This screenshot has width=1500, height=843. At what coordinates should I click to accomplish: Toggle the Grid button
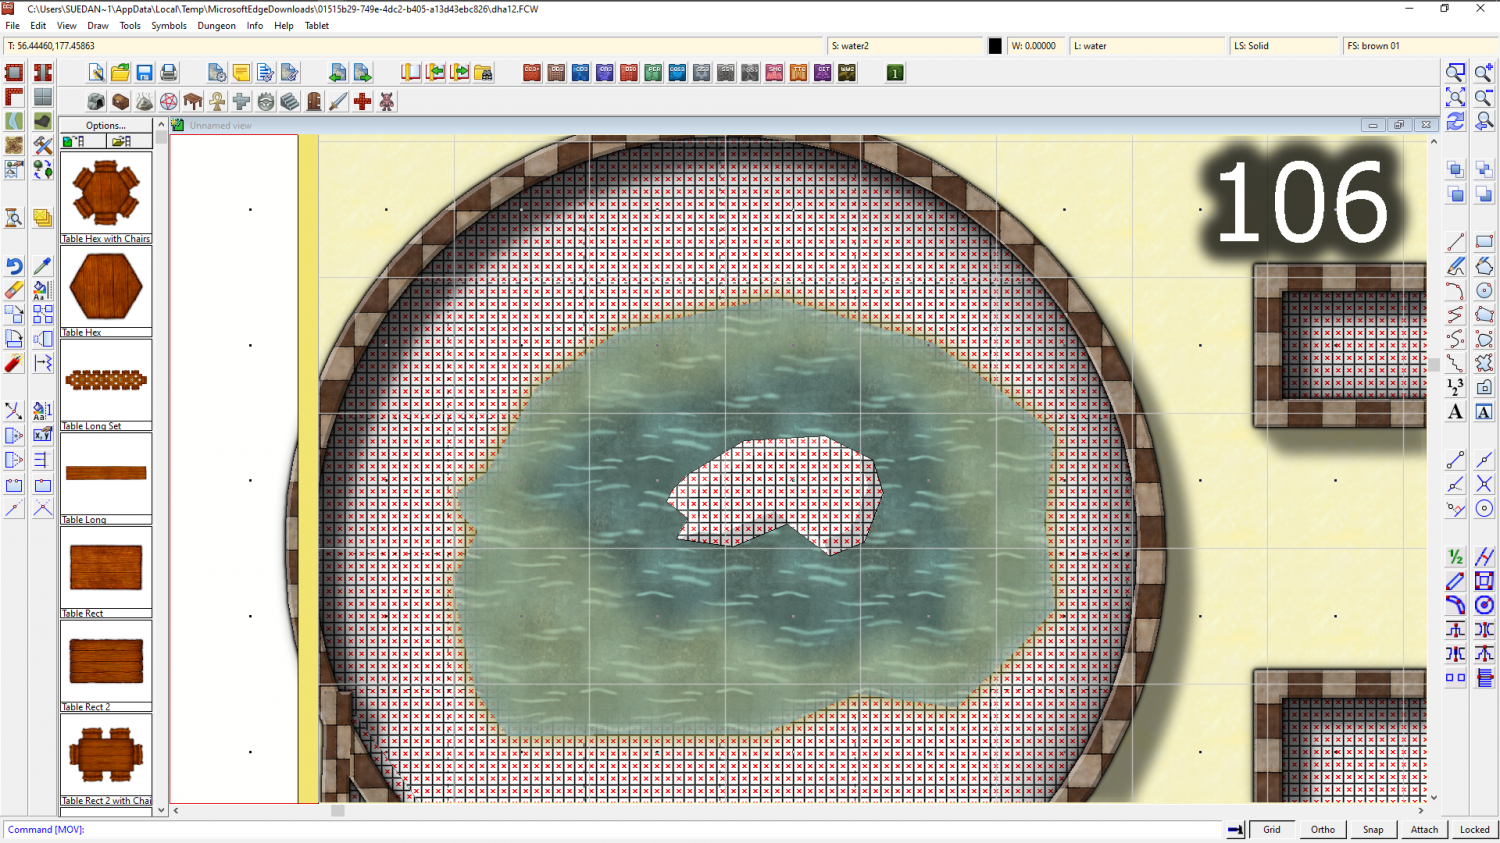pos(1271,829)
